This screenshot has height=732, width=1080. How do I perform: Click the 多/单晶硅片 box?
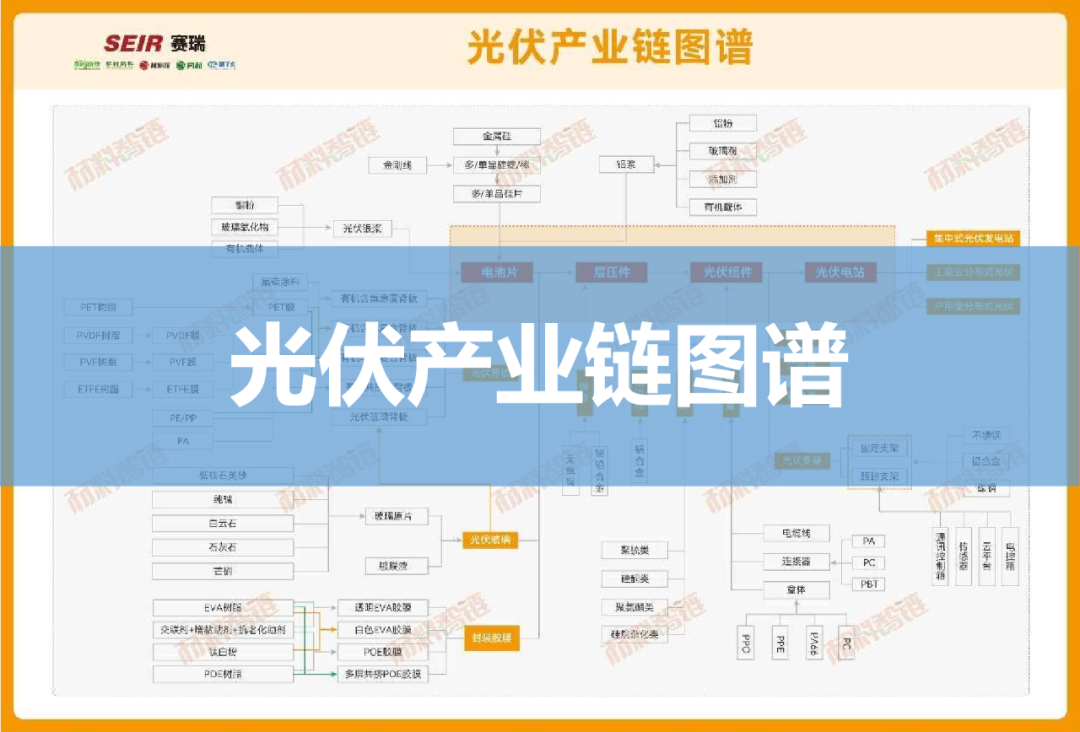[x=497, y=194]
